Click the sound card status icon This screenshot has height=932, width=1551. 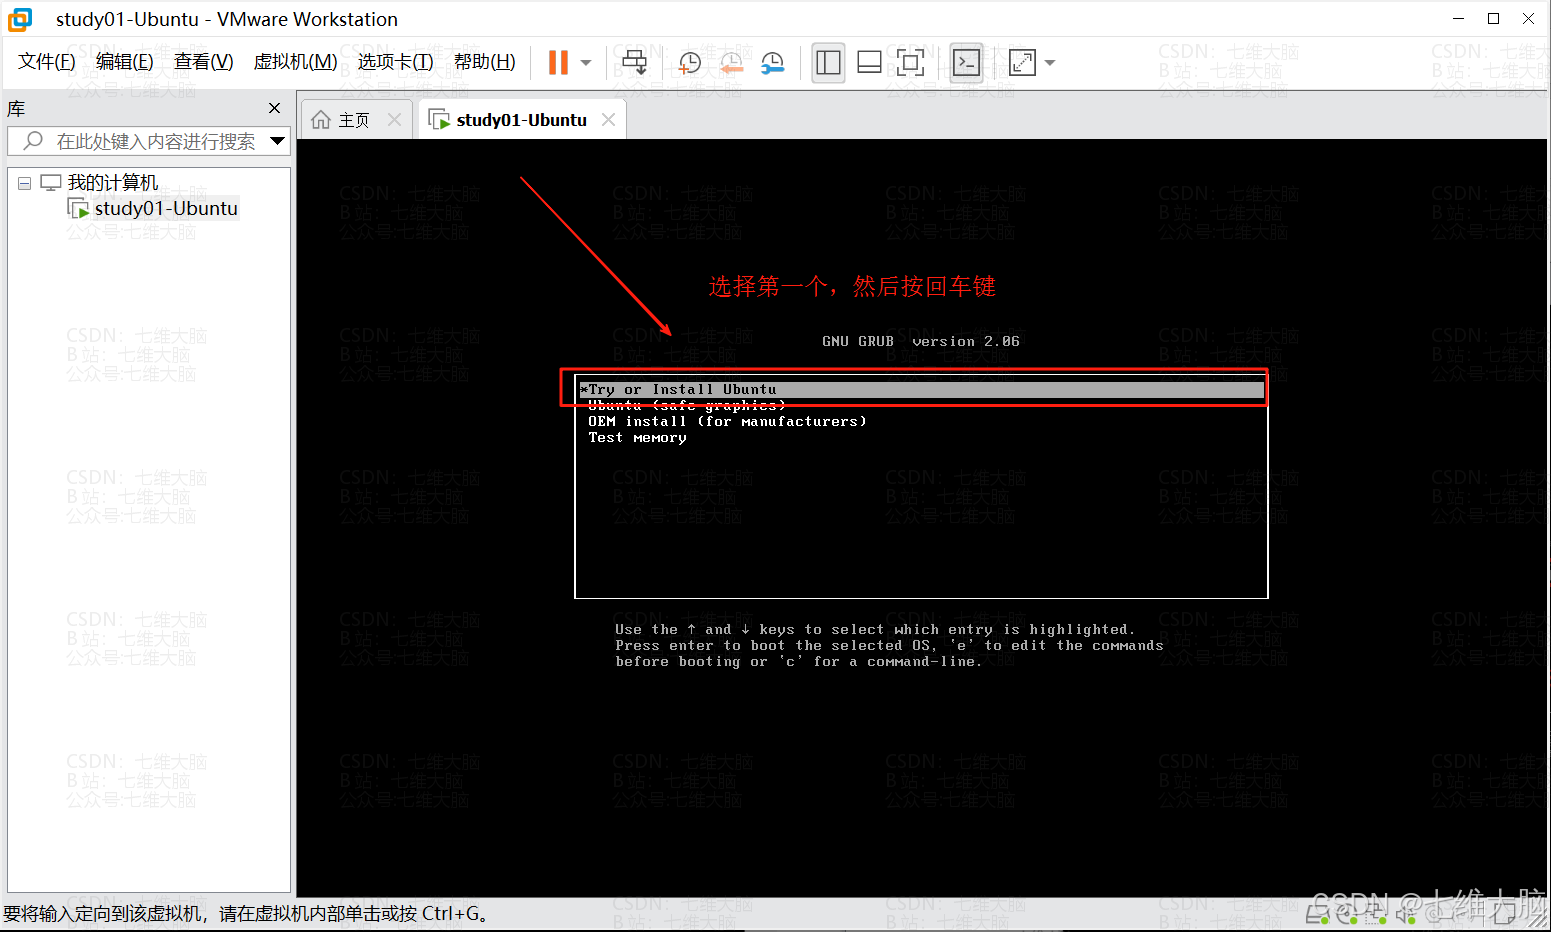tap(1406, 913)
